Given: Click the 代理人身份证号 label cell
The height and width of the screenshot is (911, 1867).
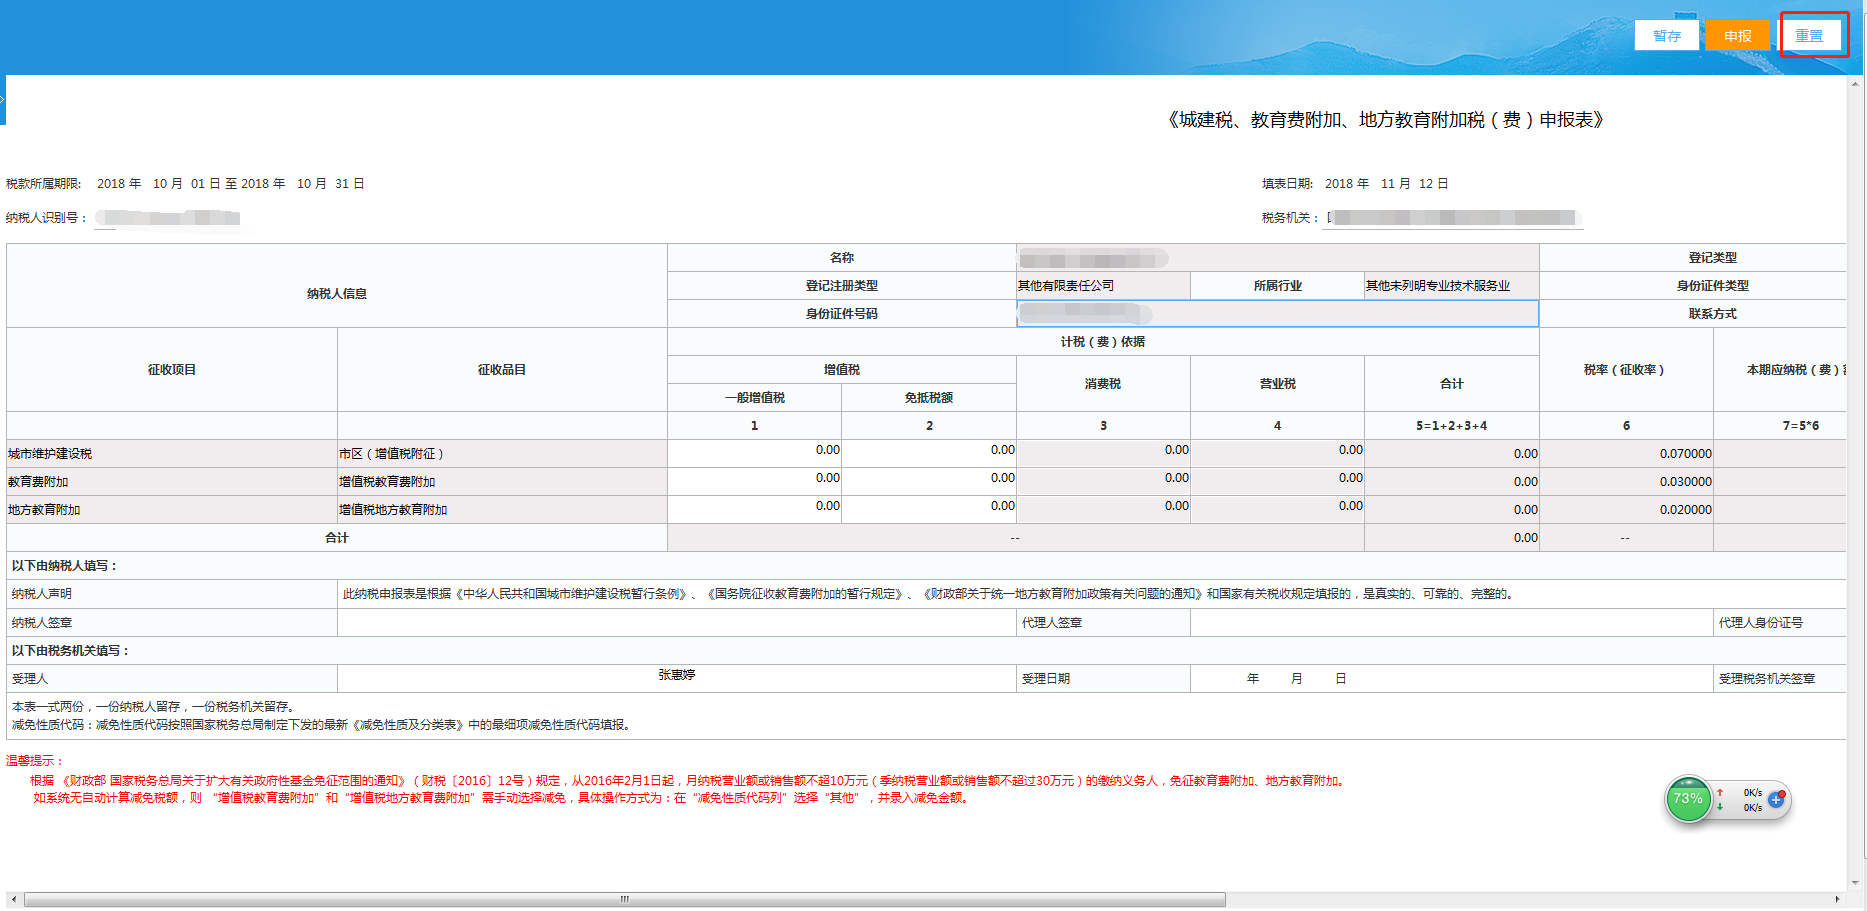Looking at the screenshot, I should tap(1780, 622).
